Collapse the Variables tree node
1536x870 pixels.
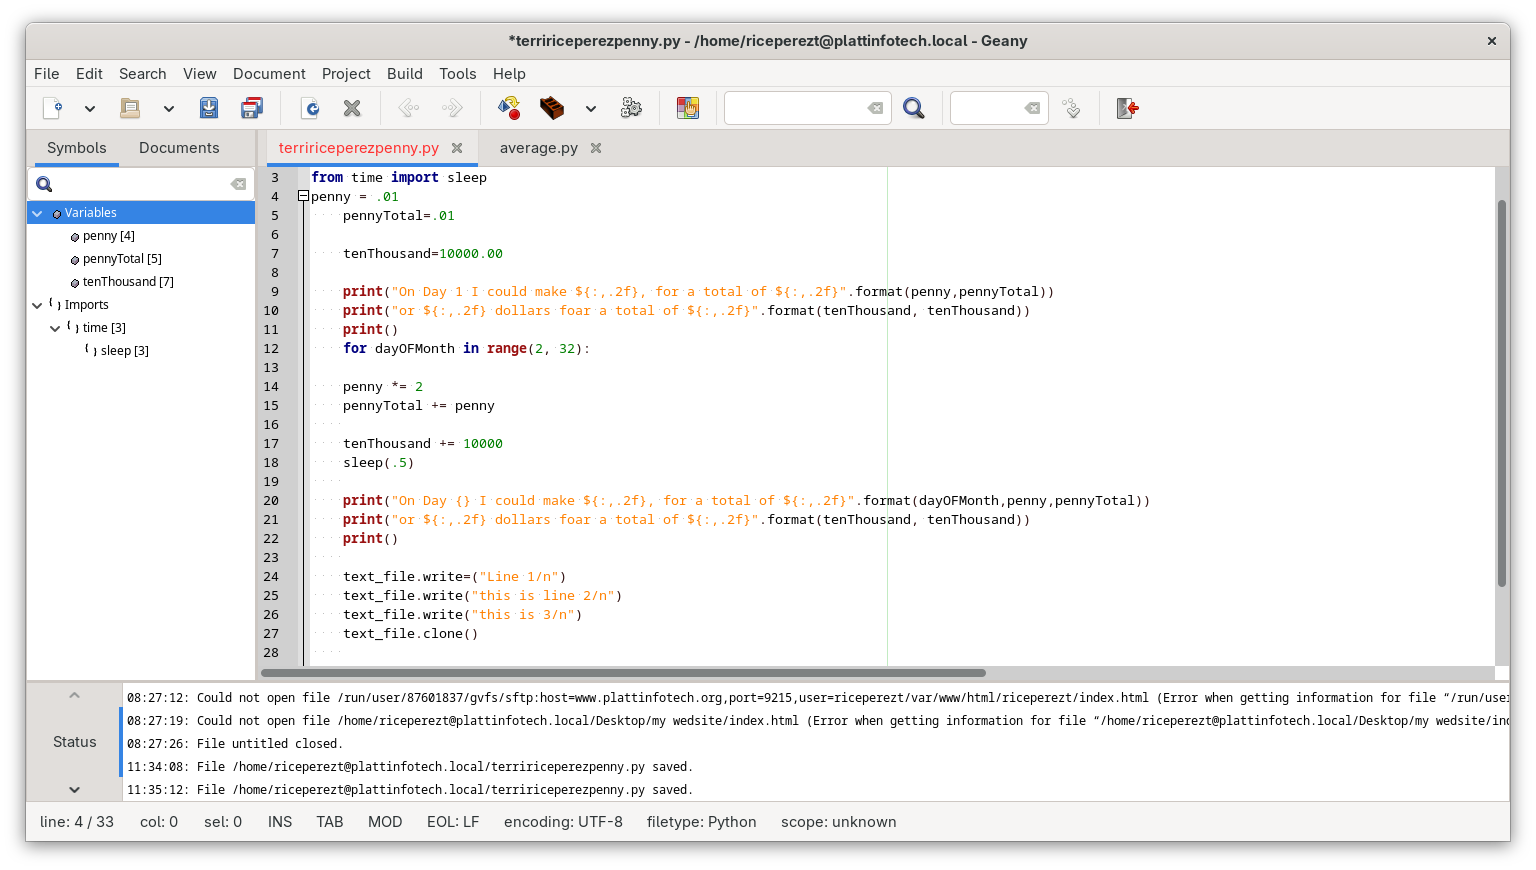(x=37, y=213)
